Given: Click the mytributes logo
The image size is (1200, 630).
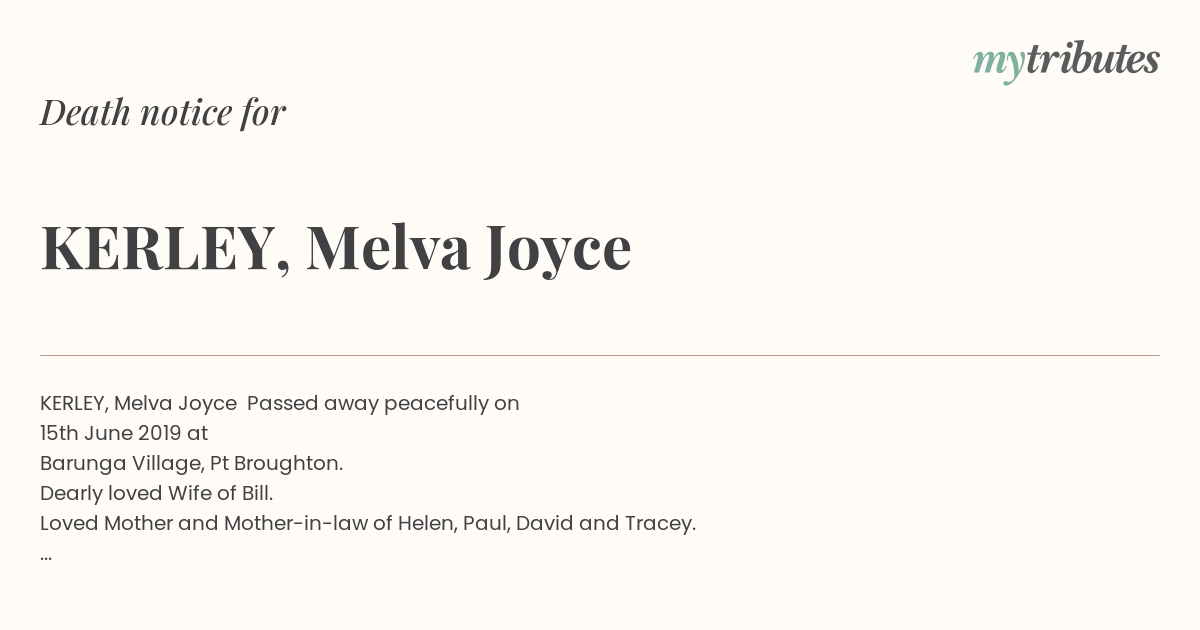Looking at the screenshot, I should pyautogui.click(x=1066, y=61).
